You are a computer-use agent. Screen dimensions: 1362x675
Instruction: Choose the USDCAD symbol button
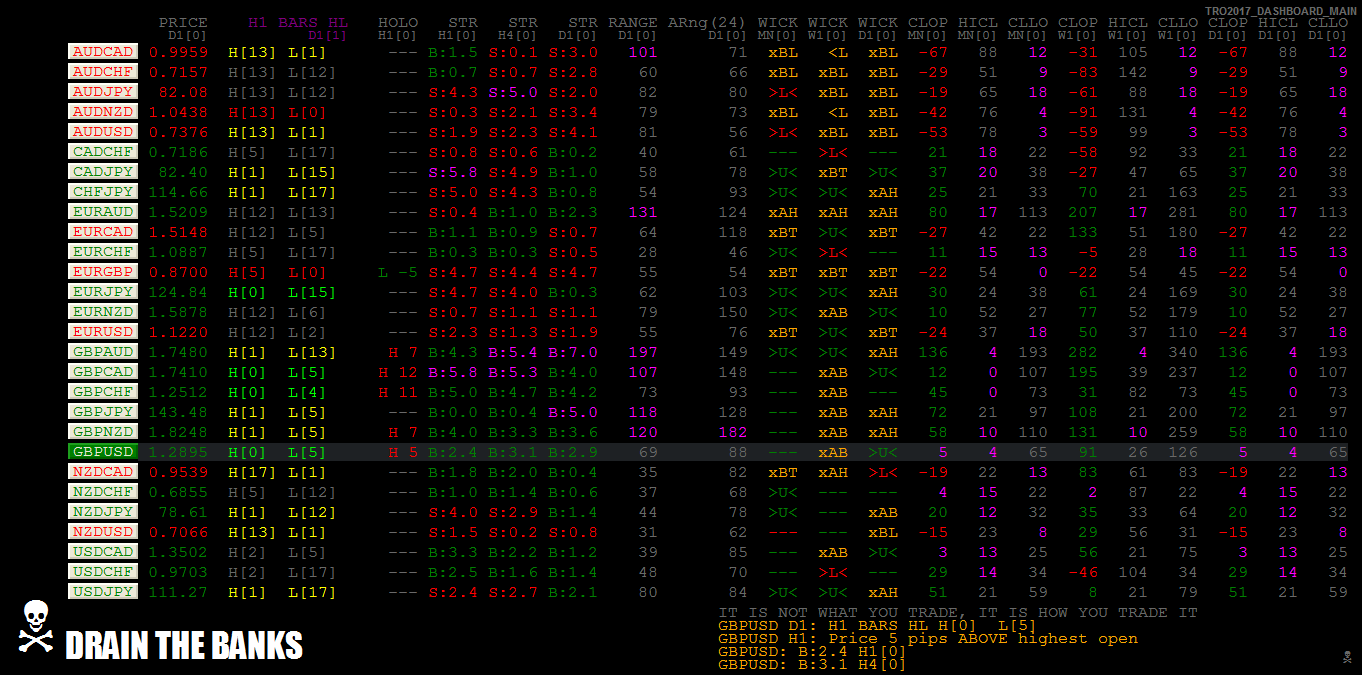[103, 551]
